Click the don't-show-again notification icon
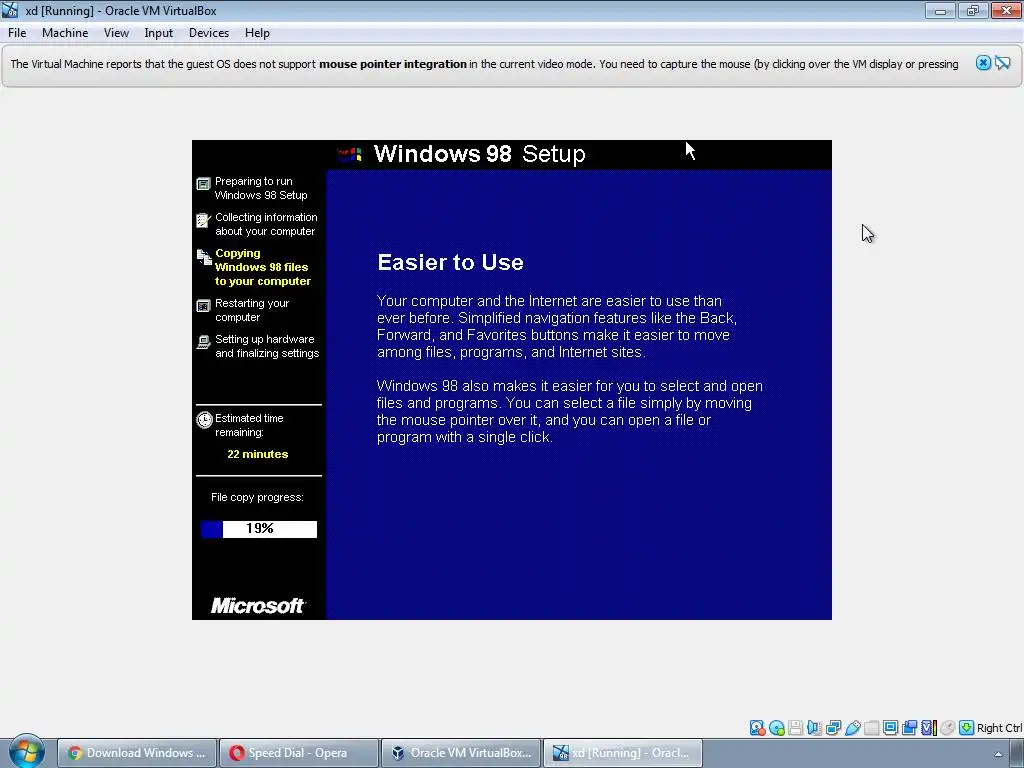The height and width of the screenshot is (768, 1024). (x=1003, y=63)
